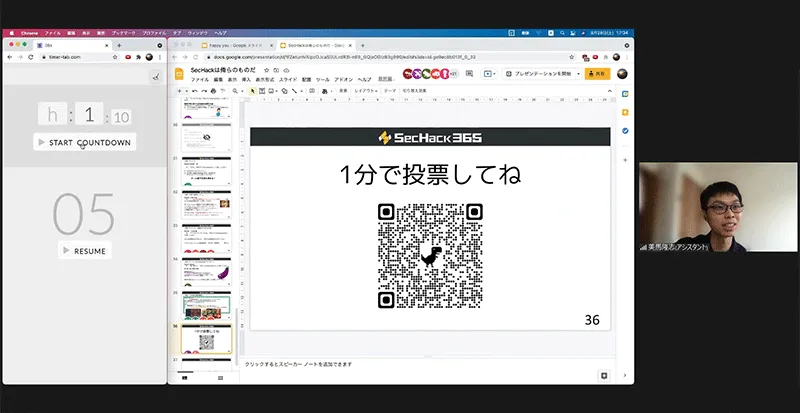Screen dimensions: 800x413
Task: Click the テーマ theme button
Action: tap(390, 91)
